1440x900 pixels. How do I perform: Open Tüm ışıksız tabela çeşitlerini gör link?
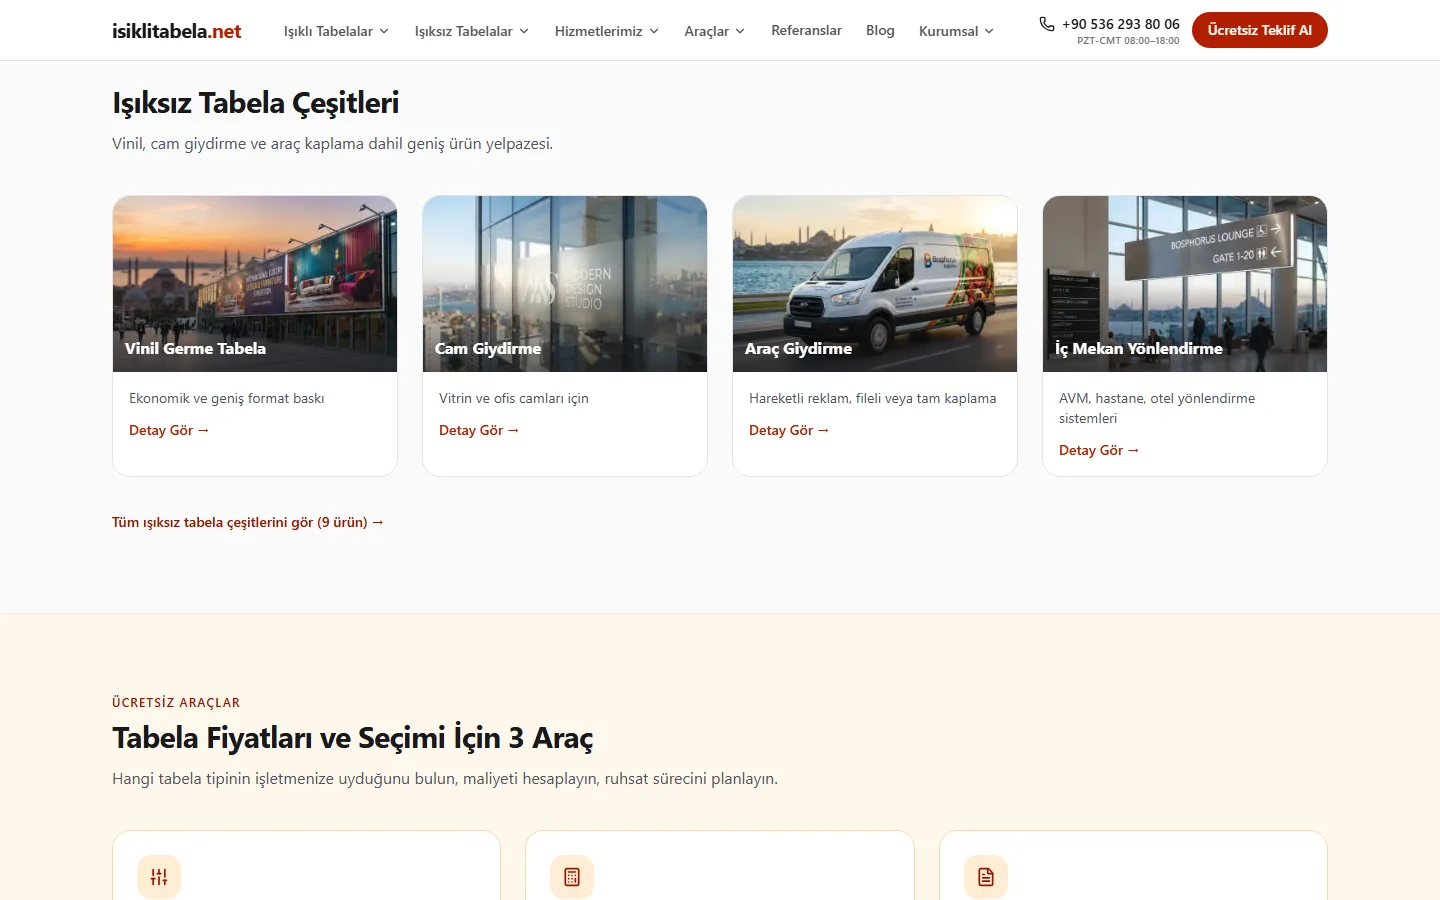click(x=248, y=522)
